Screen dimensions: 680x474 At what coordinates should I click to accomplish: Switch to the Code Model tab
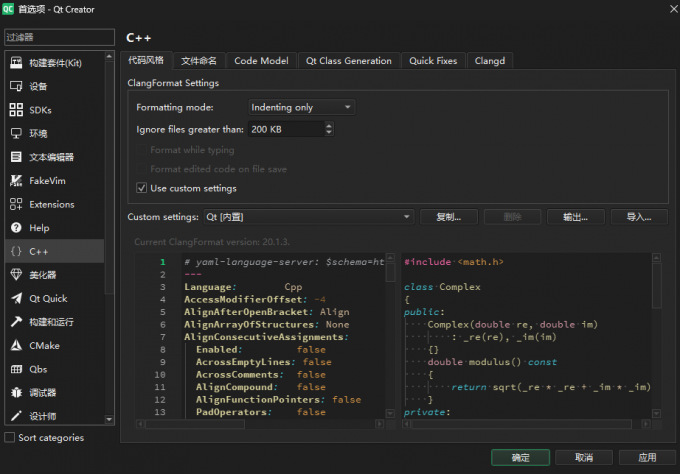(261, 61)
